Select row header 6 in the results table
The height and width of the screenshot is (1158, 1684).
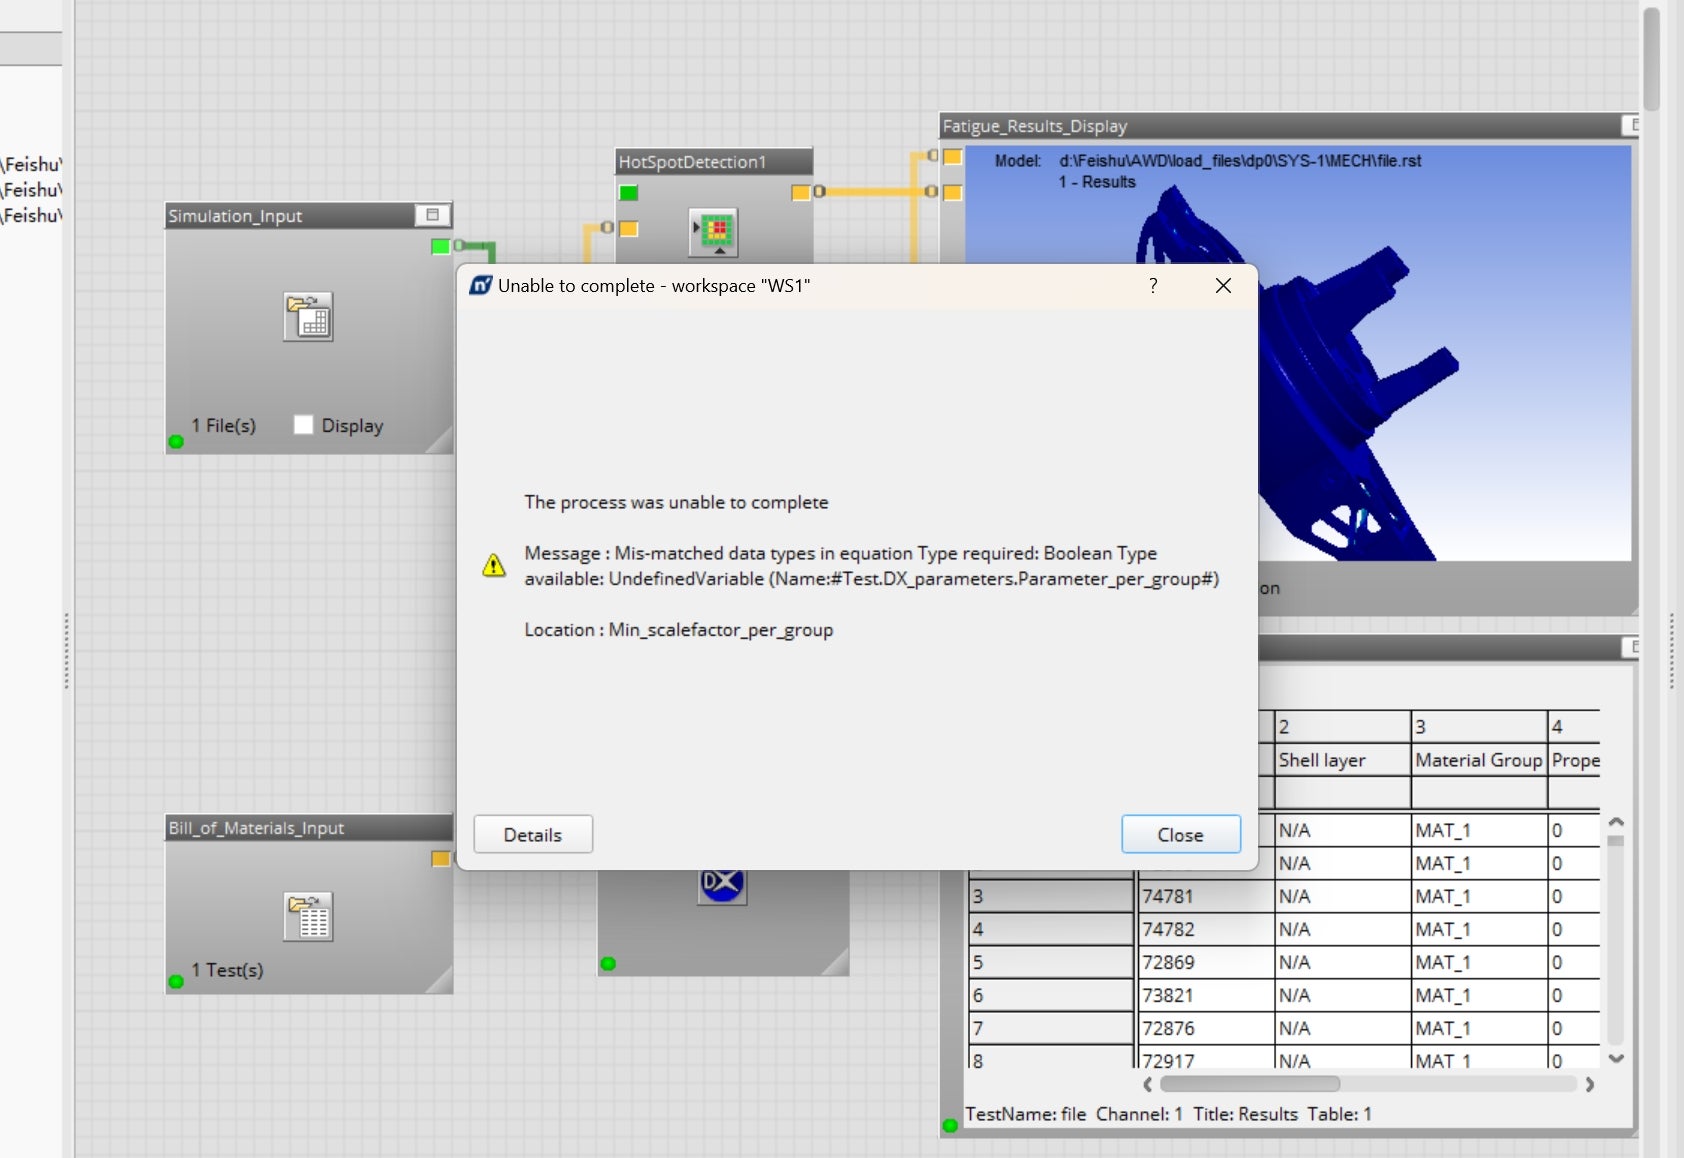click(x=1051, y=995)
